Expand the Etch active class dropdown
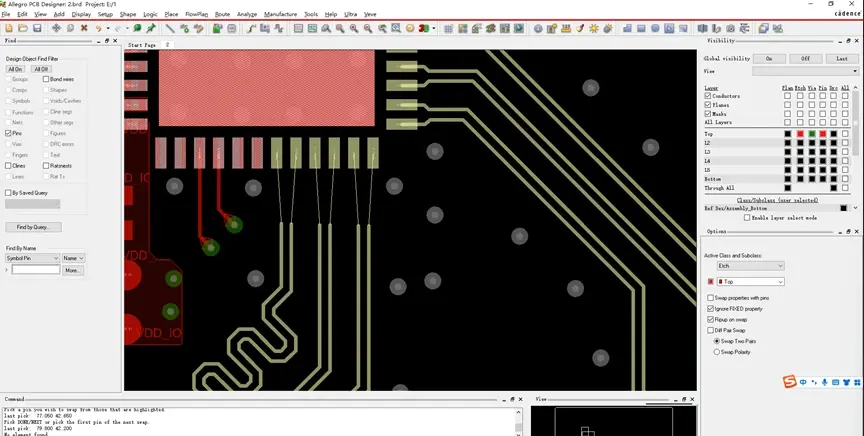 coord(750,266)
